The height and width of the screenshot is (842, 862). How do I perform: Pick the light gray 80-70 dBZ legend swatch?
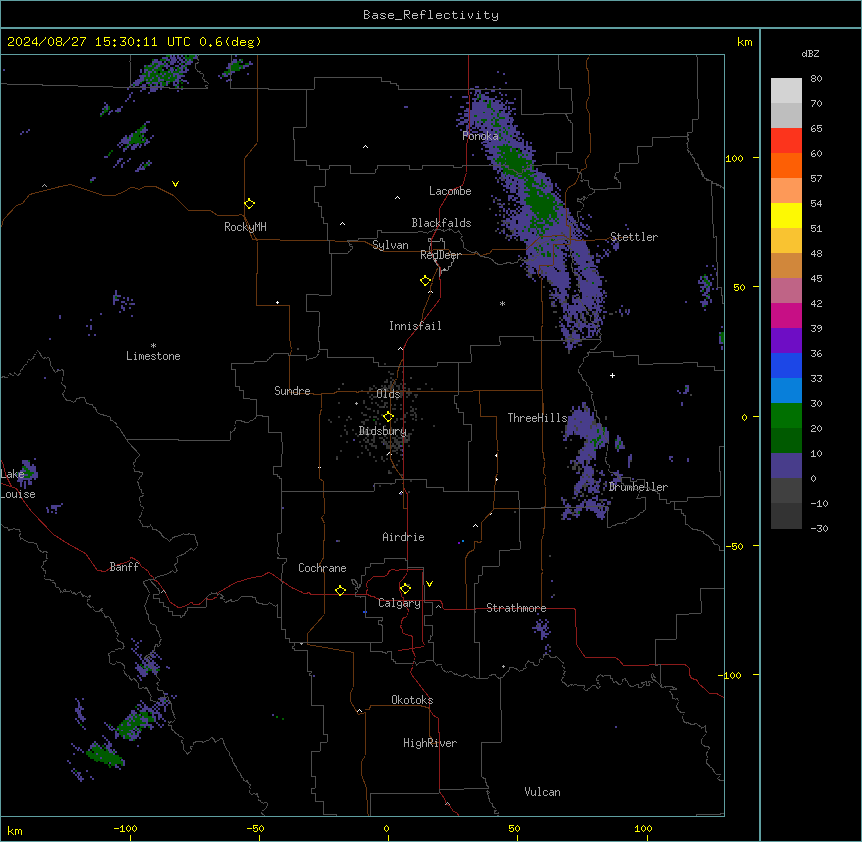coord(786,91)
